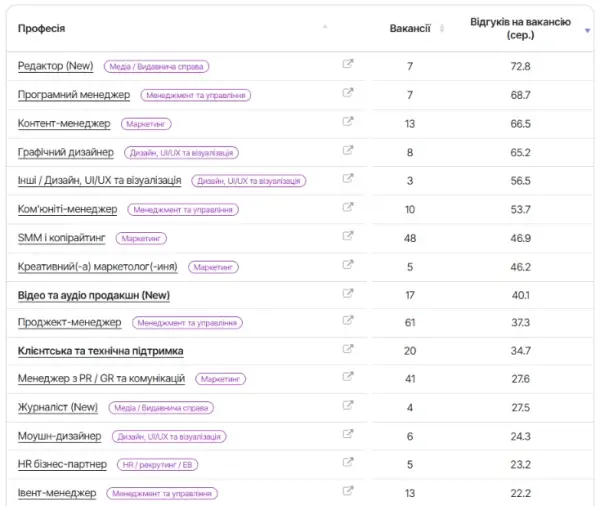Open external link icon for Редактор (New)

(x=347, y=64)
